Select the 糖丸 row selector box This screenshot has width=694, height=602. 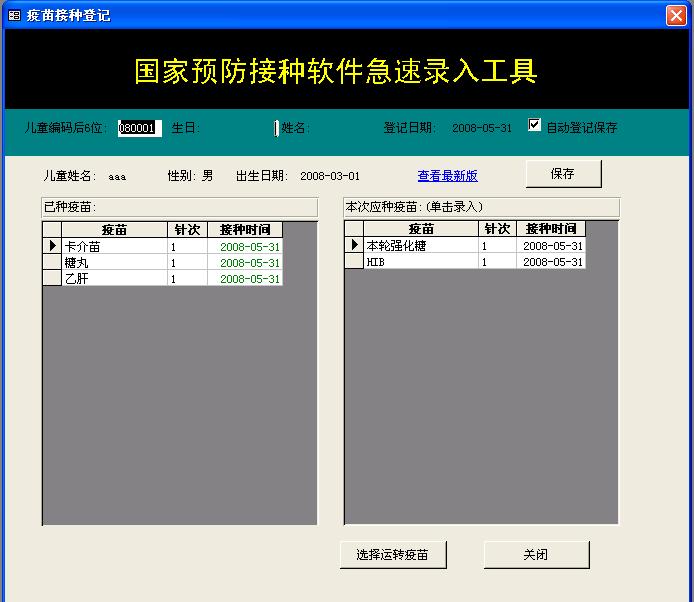pos(52,262)
